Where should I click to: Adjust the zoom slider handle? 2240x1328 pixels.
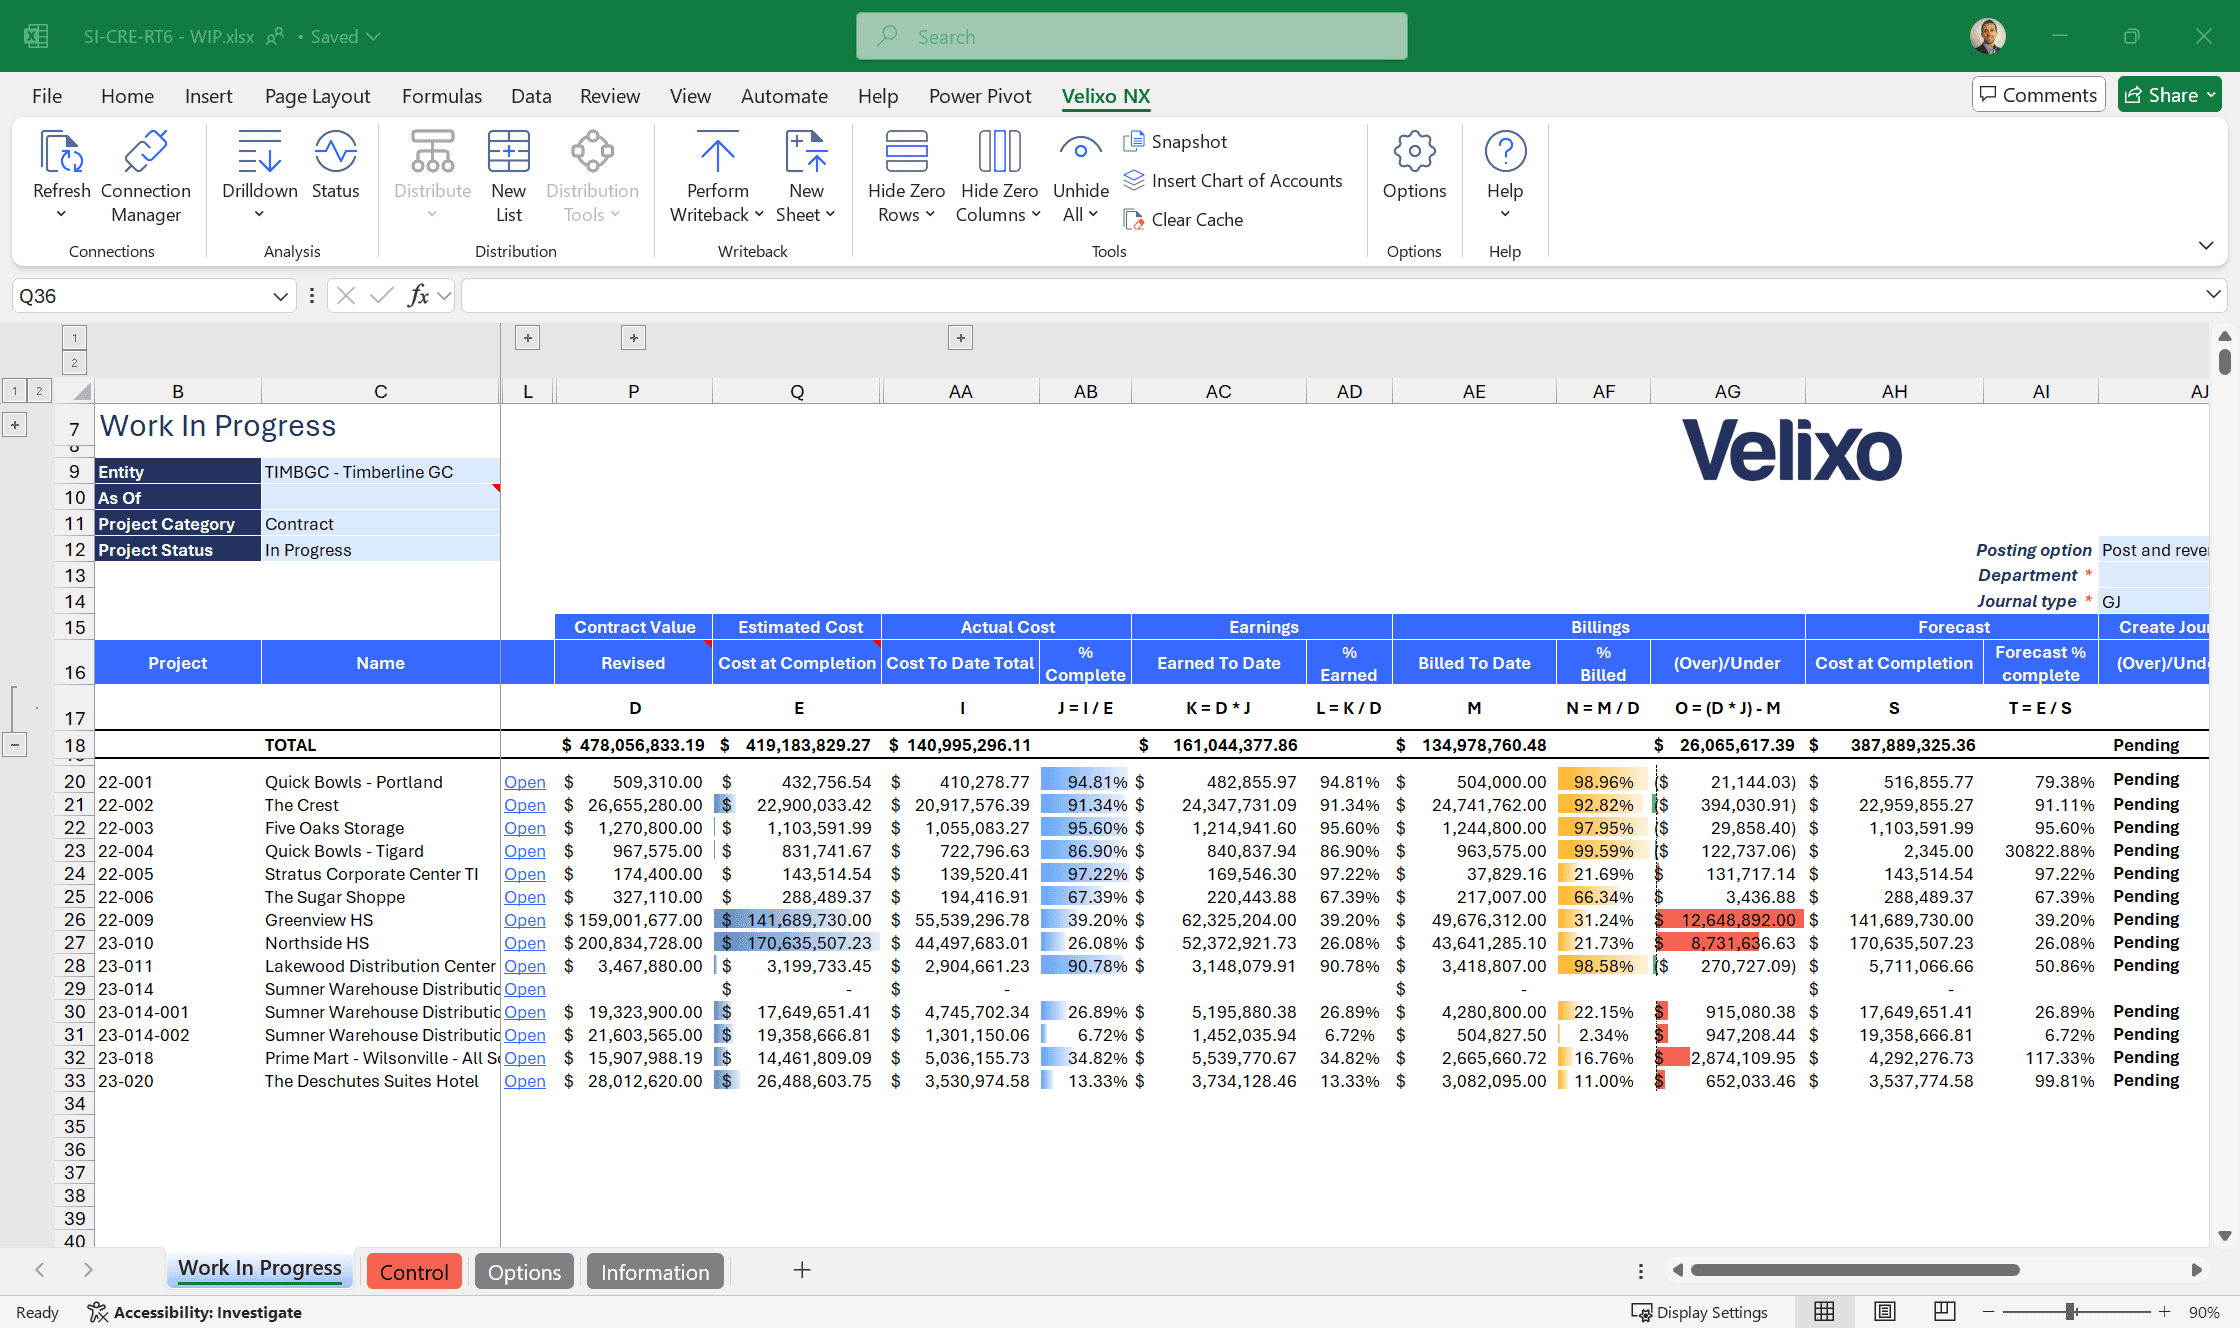tap(2070, 1312)
